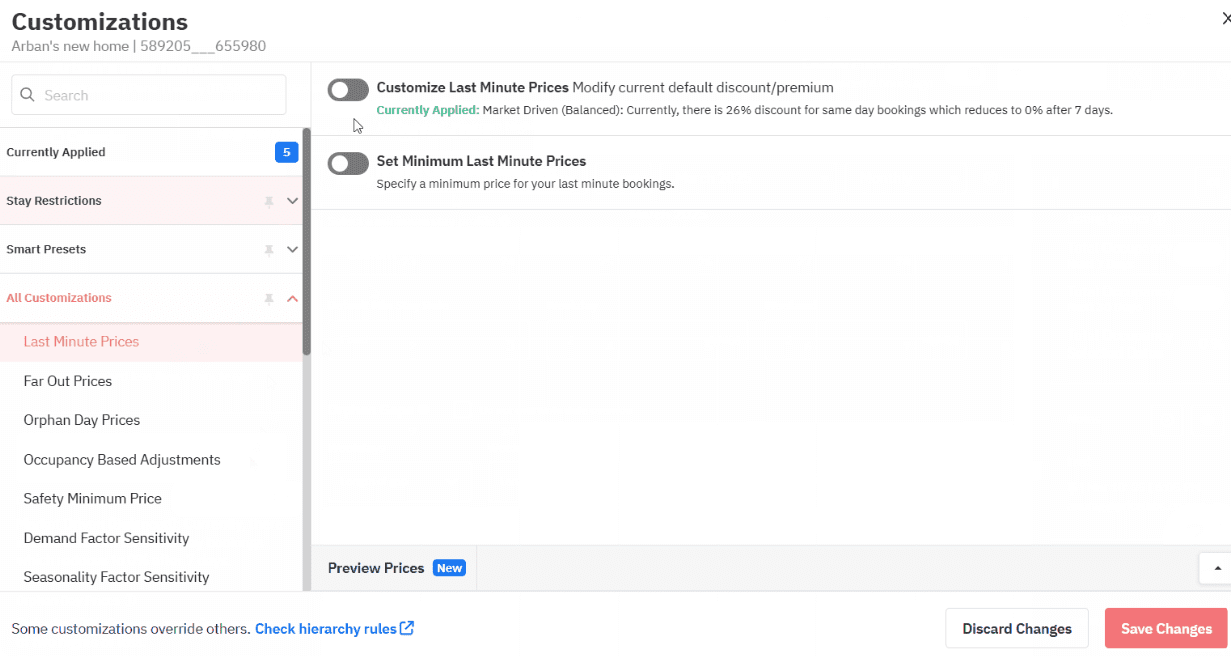Open the Safety Minimum Price customization
This screenshot has height=658, width=1231.
[x=92, y=498]
